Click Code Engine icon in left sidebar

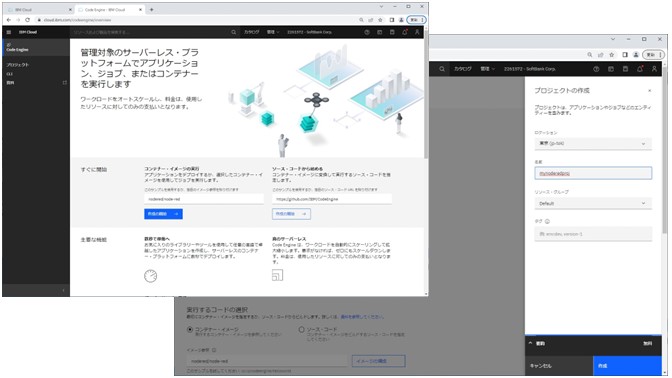[x=9, y=45]
